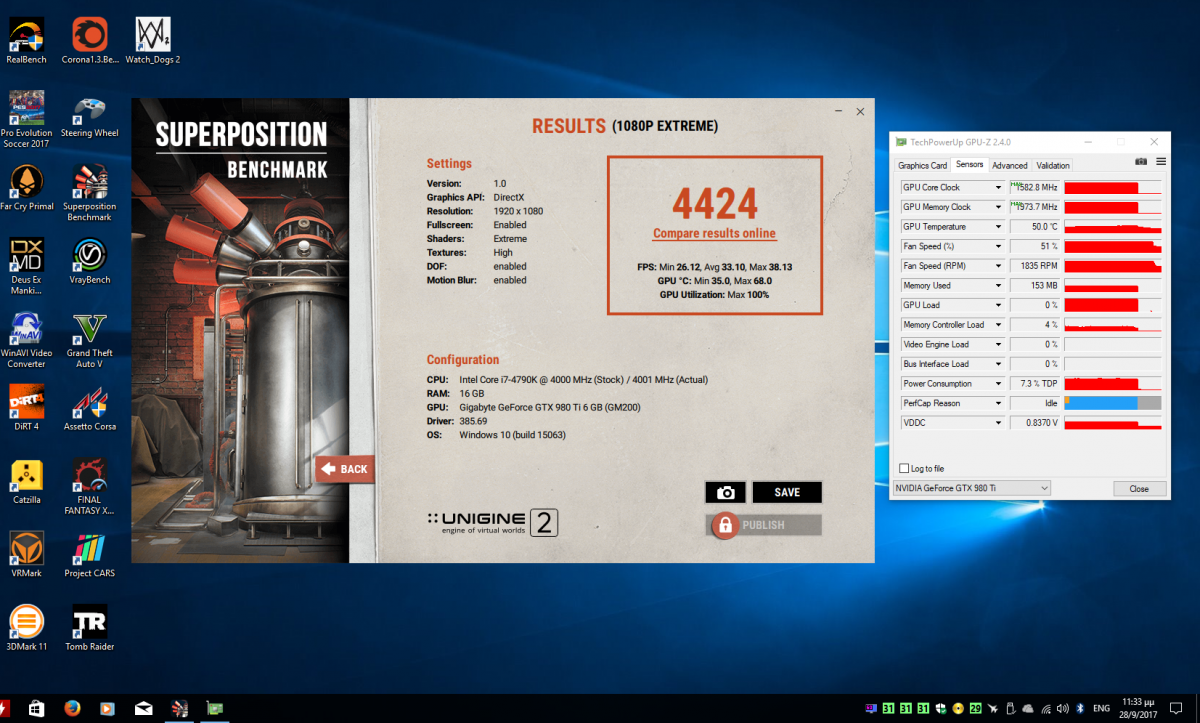The height and width of the screenshot is (723, 1200).
Task: Select the VrayBench desktop shortcut
Action: (x=90, y=261)
